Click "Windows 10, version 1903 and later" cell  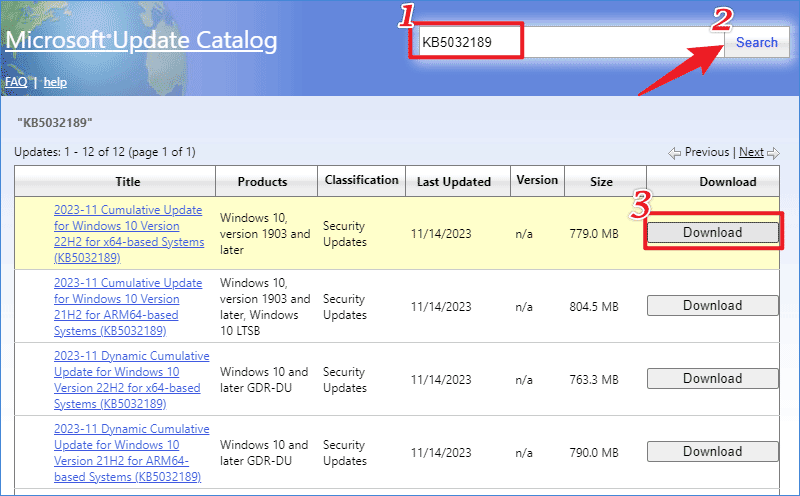pyautogui.click(x=265, y=234)
